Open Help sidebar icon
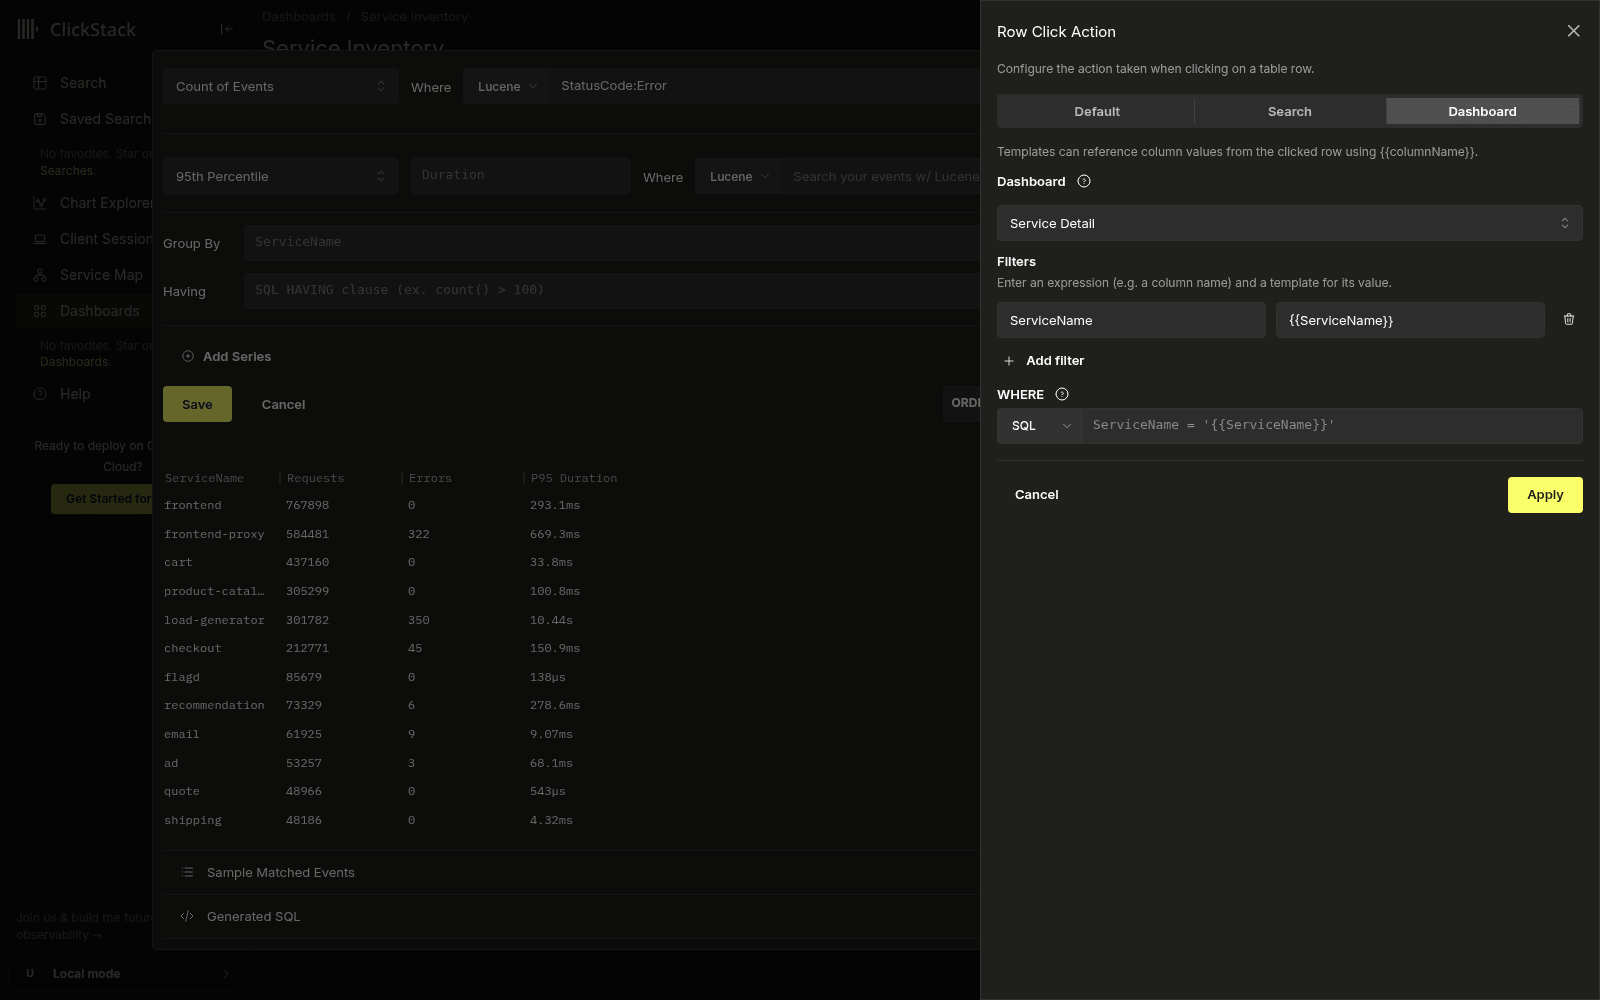The height and width of the screenshot is (1000, 1600). tap(40, 394)
